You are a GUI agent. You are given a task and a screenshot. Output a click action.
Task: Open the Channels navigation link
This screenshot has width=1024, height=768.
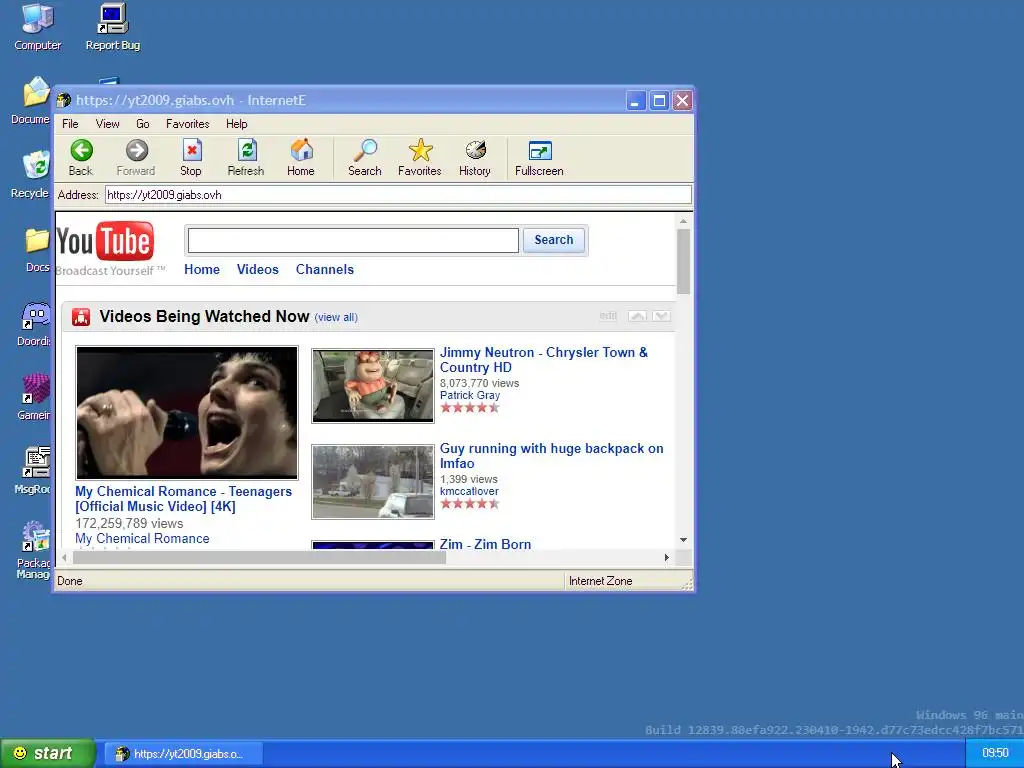pos(325,270)
